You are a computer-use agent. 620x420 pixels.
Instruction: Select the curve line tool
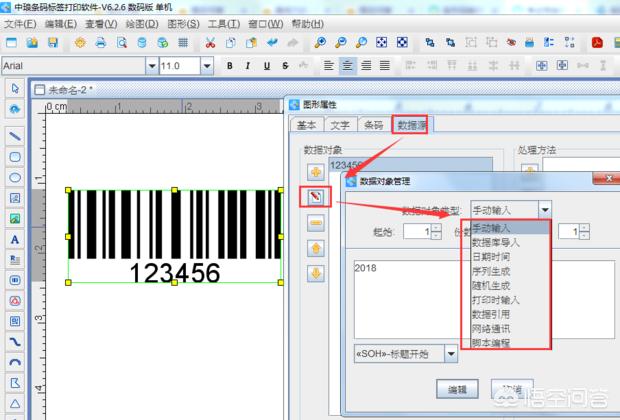pyautogui.click(x=15, y=342)
